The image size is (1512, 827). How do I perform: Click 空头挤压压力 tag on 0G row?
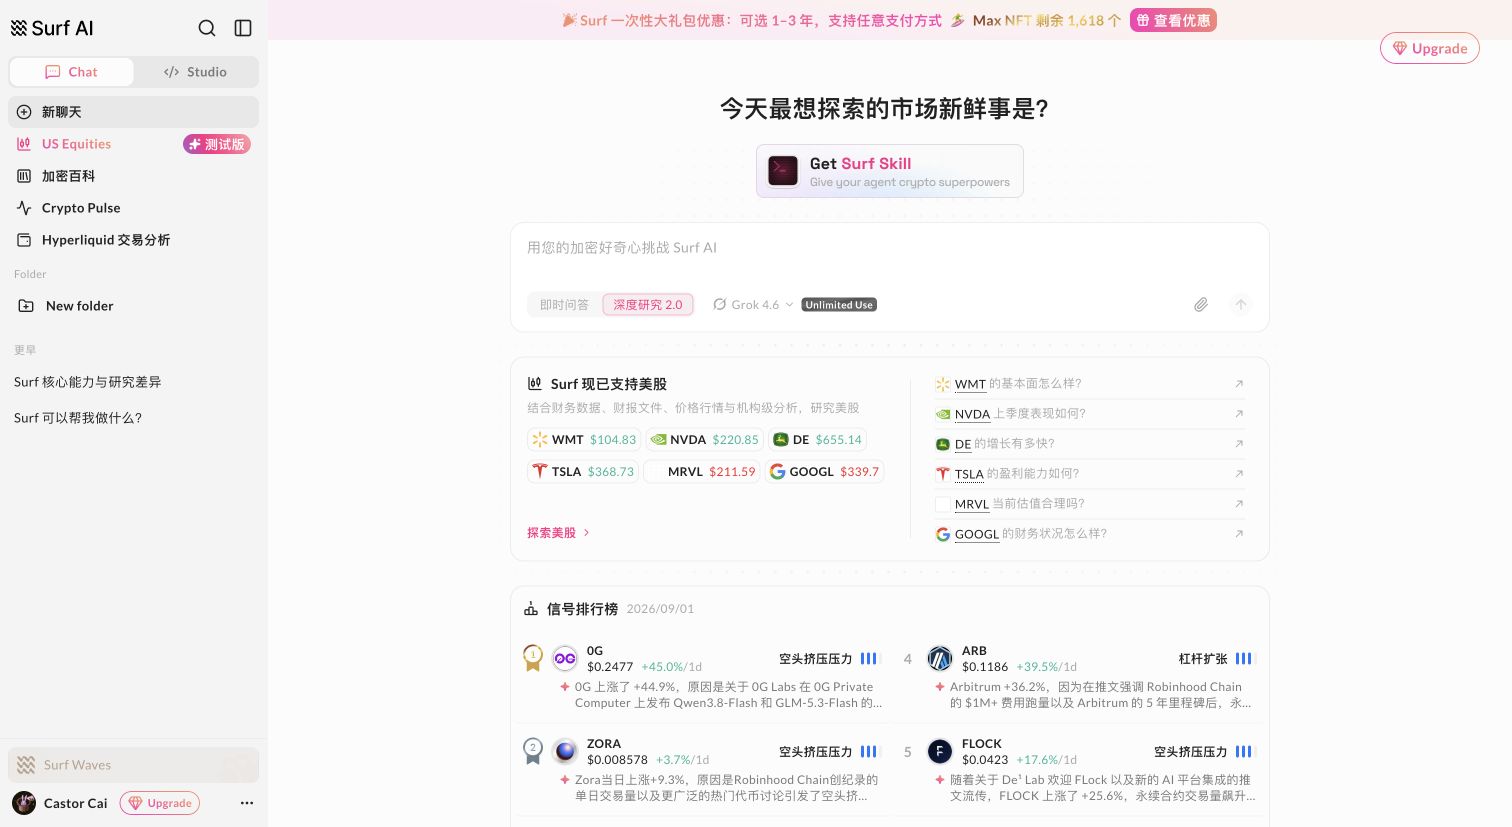pos(816,659)
